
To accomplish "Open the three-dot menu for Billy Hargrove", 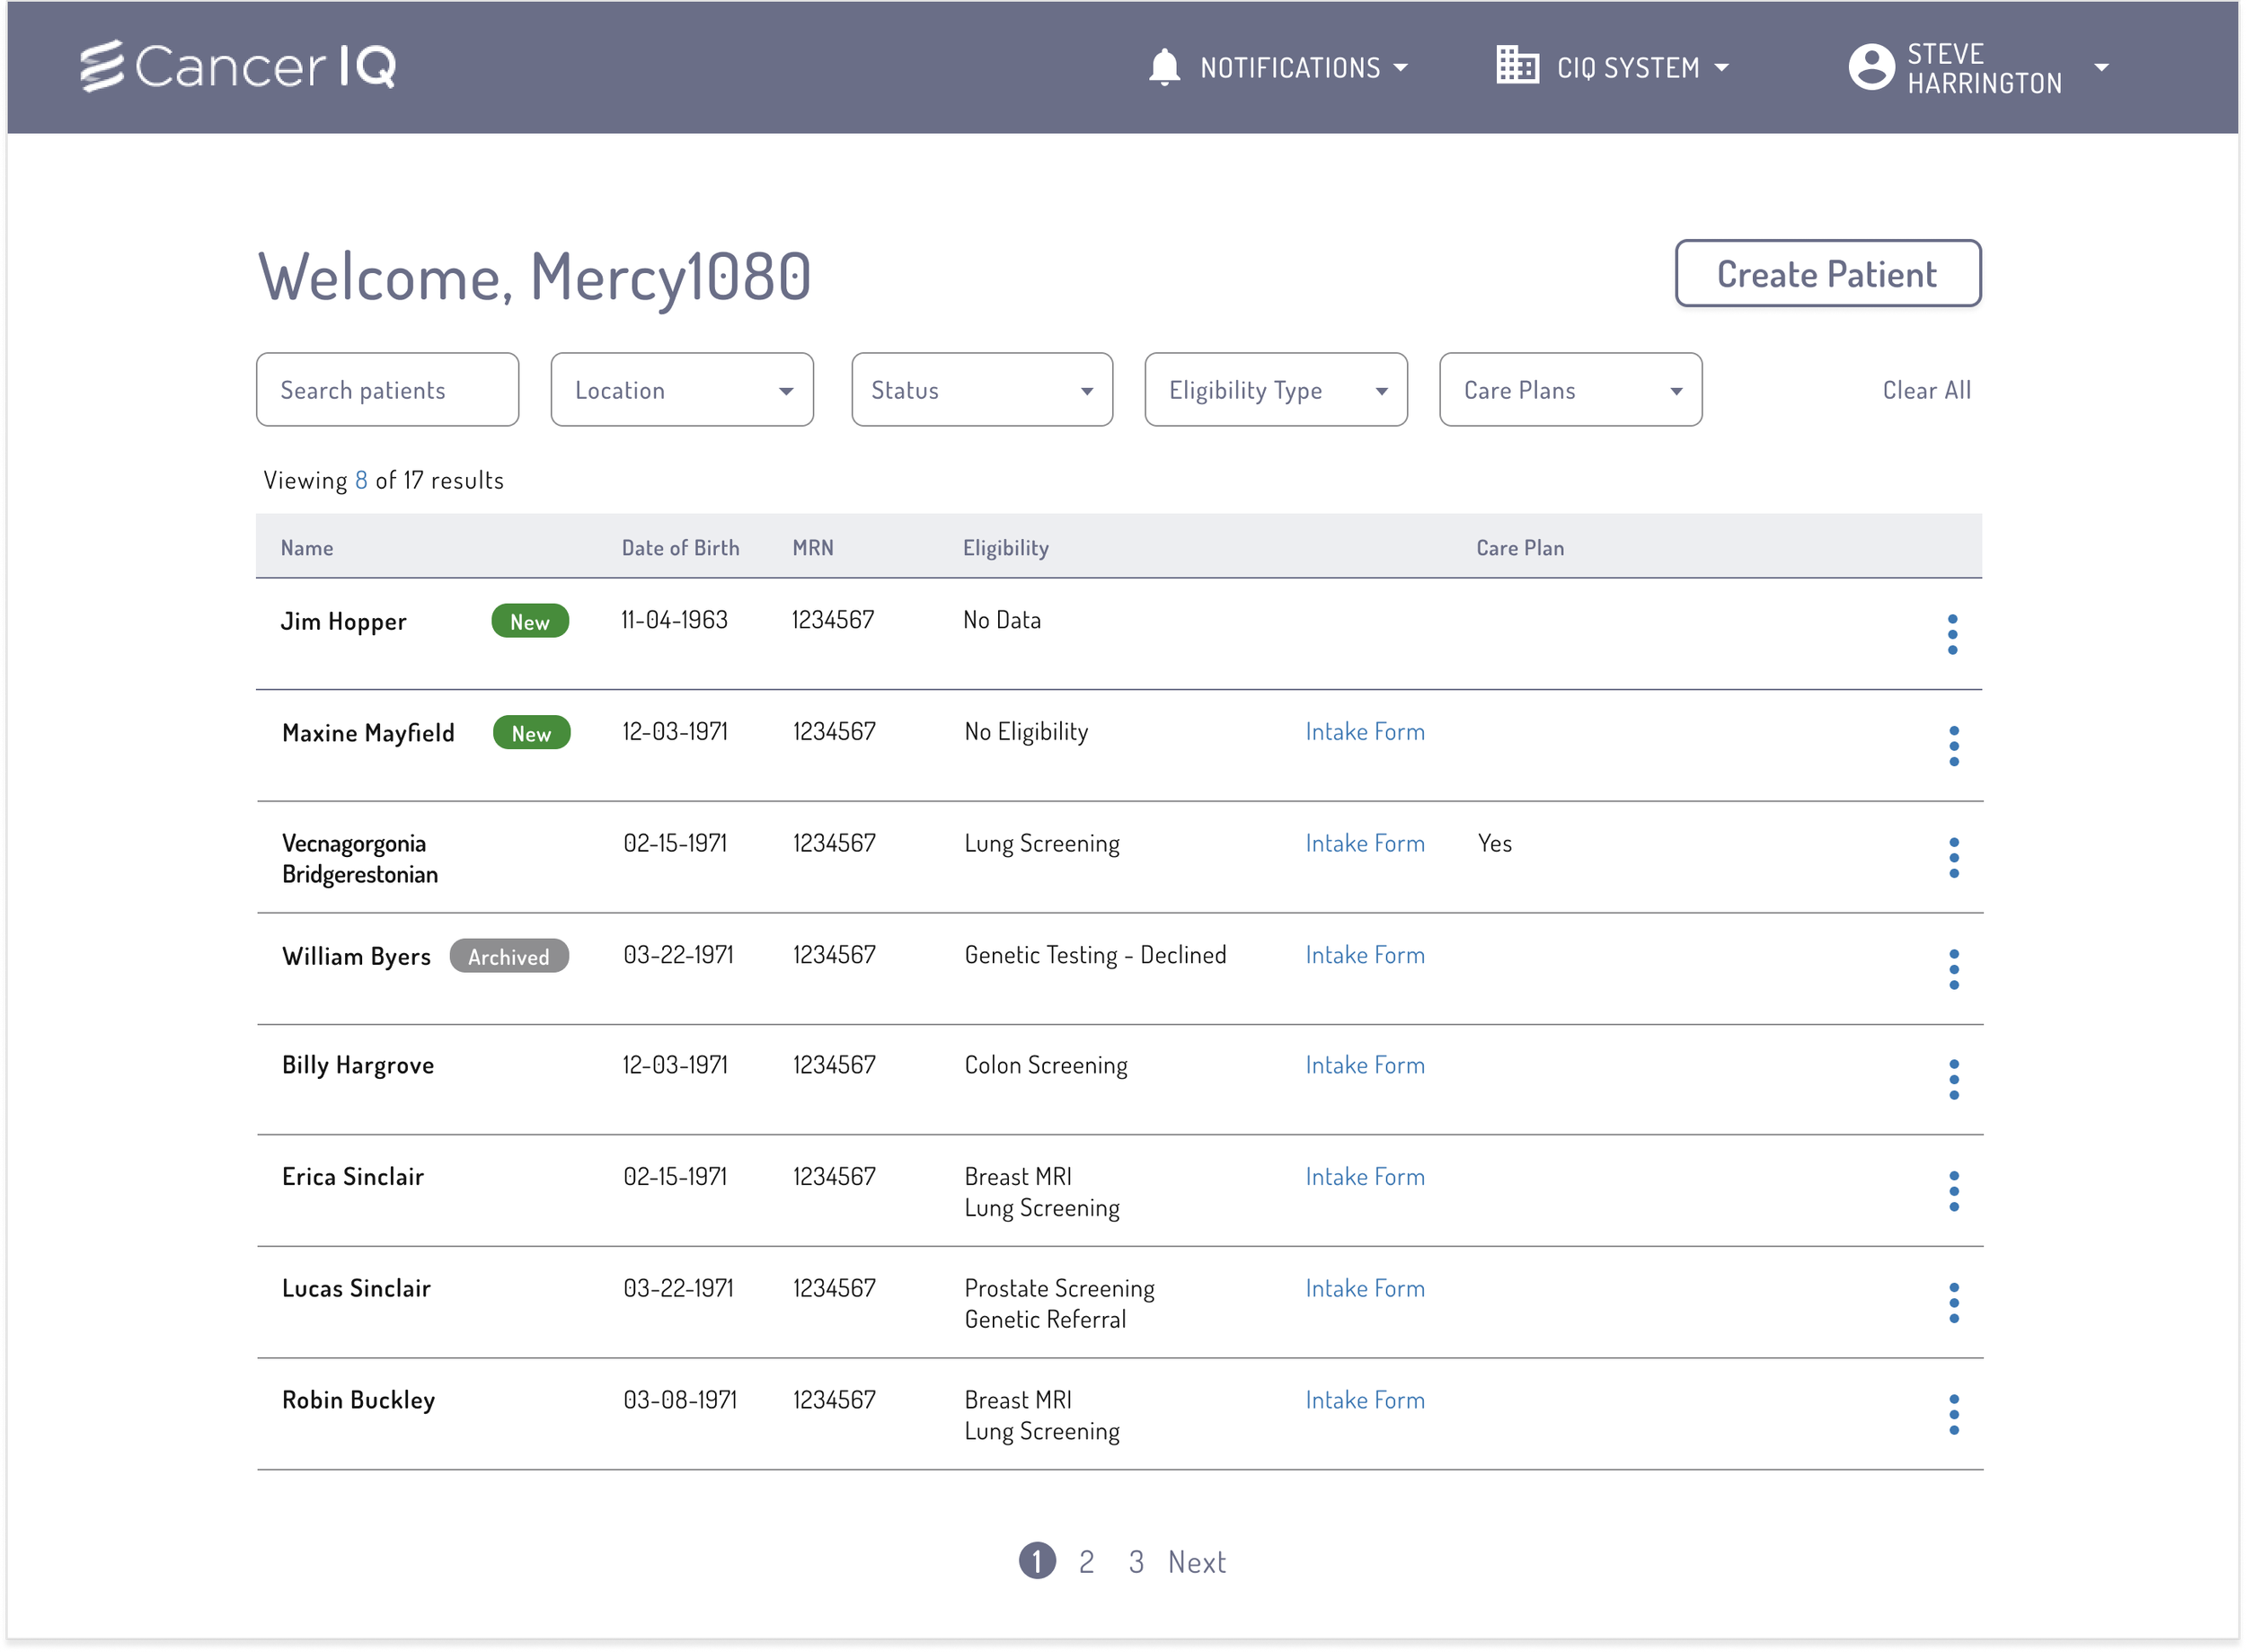I will (1953, 1079).
